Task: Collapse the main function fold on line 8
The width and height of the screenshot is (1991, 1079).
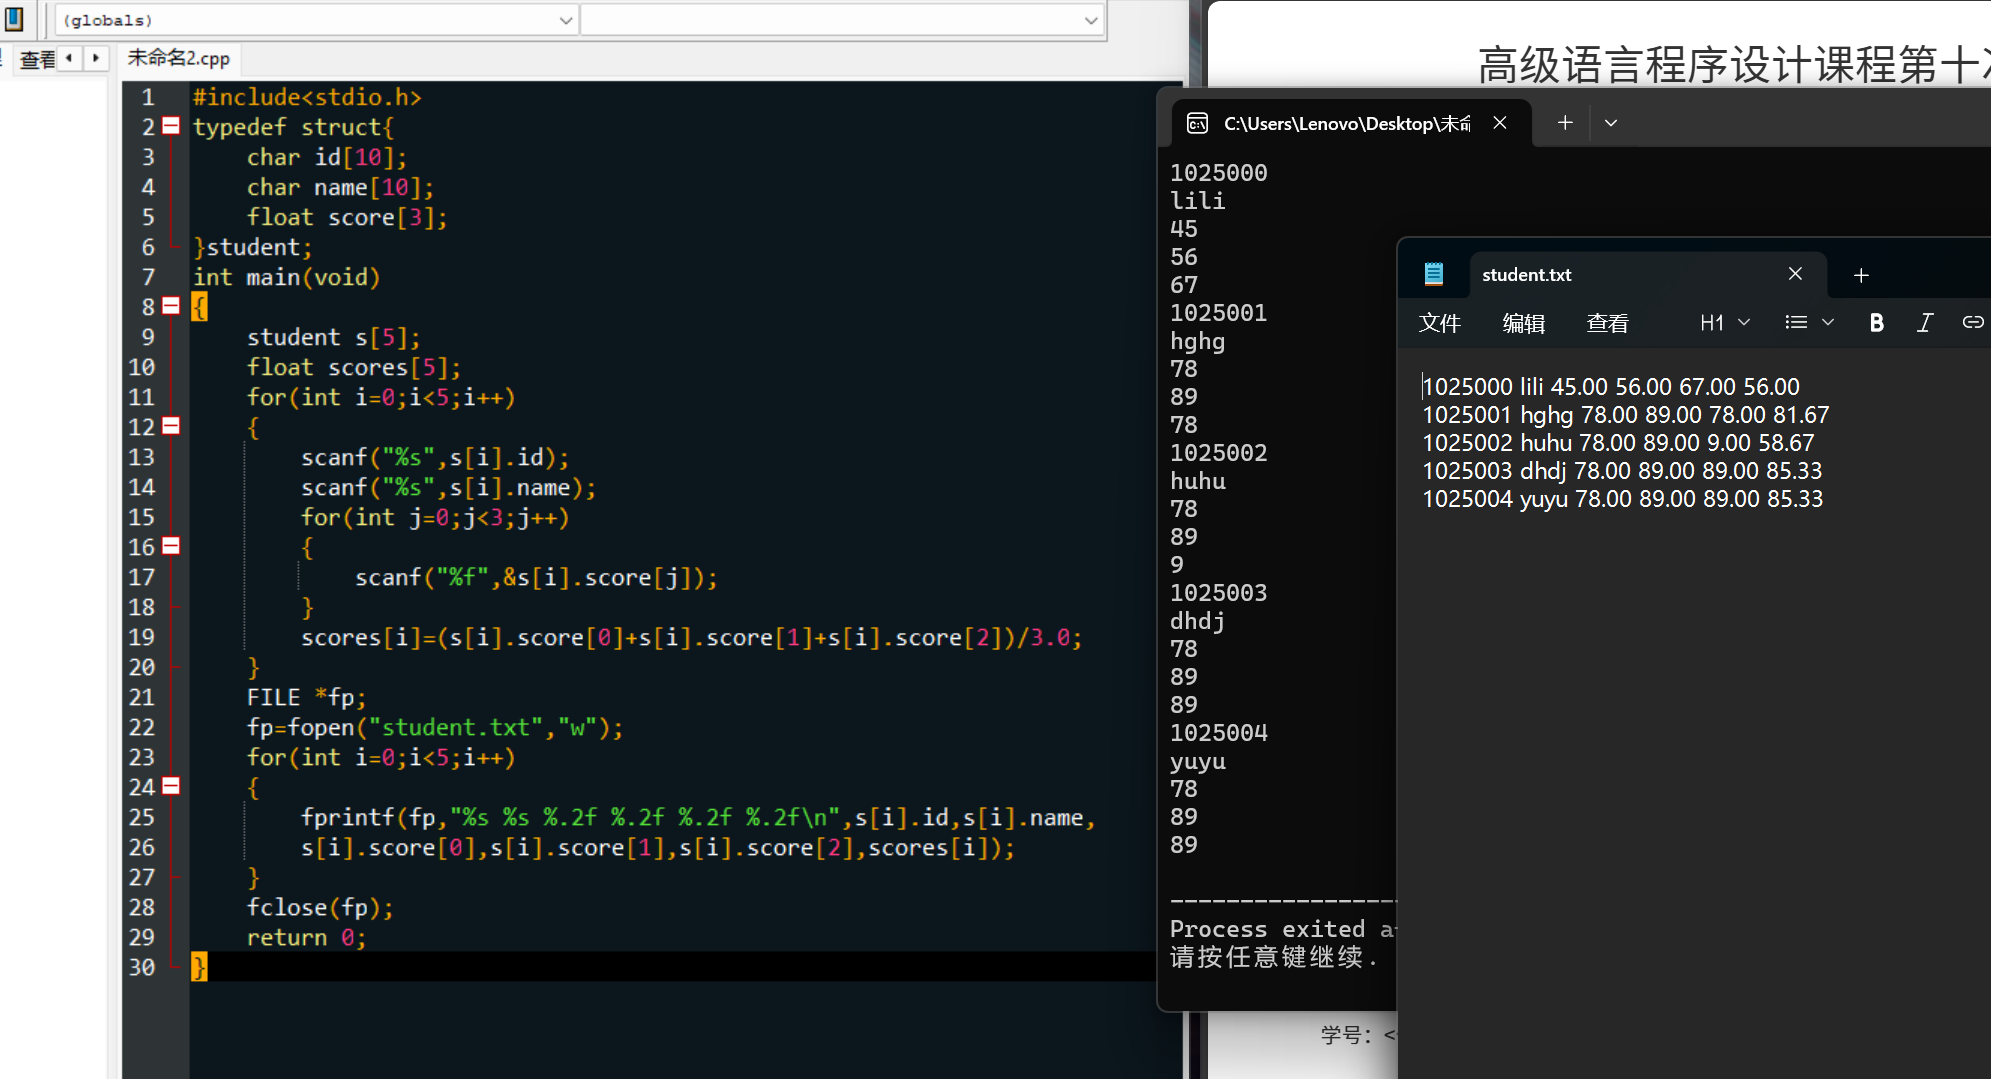Action: [x=171, y=306]
